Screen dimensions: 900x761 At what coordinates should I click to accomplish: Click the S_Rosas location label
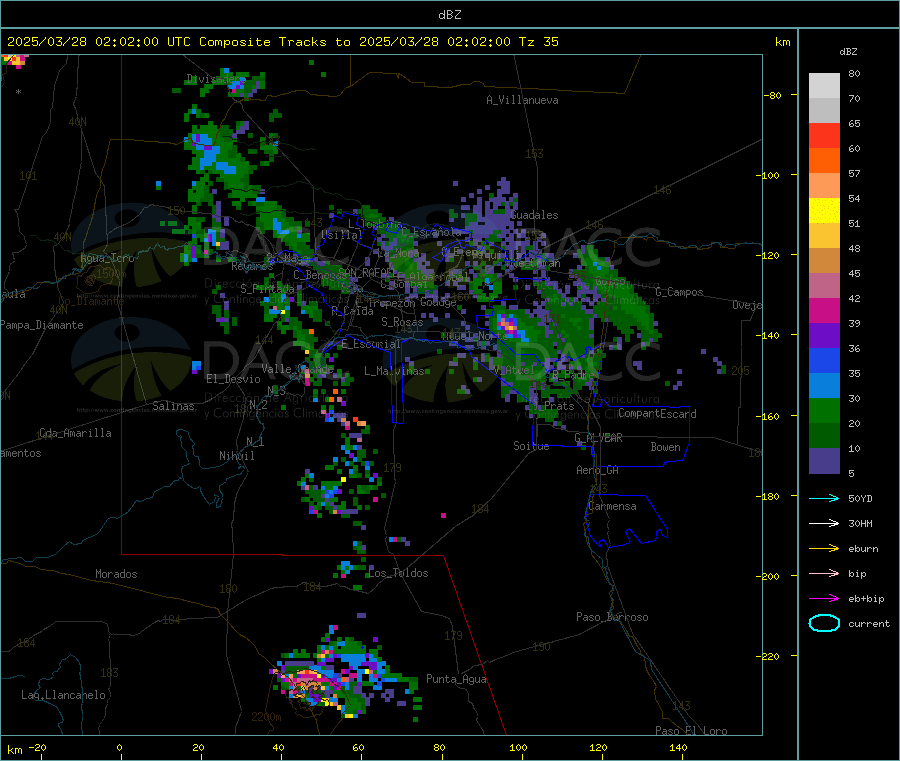click(x=402, y=322)
